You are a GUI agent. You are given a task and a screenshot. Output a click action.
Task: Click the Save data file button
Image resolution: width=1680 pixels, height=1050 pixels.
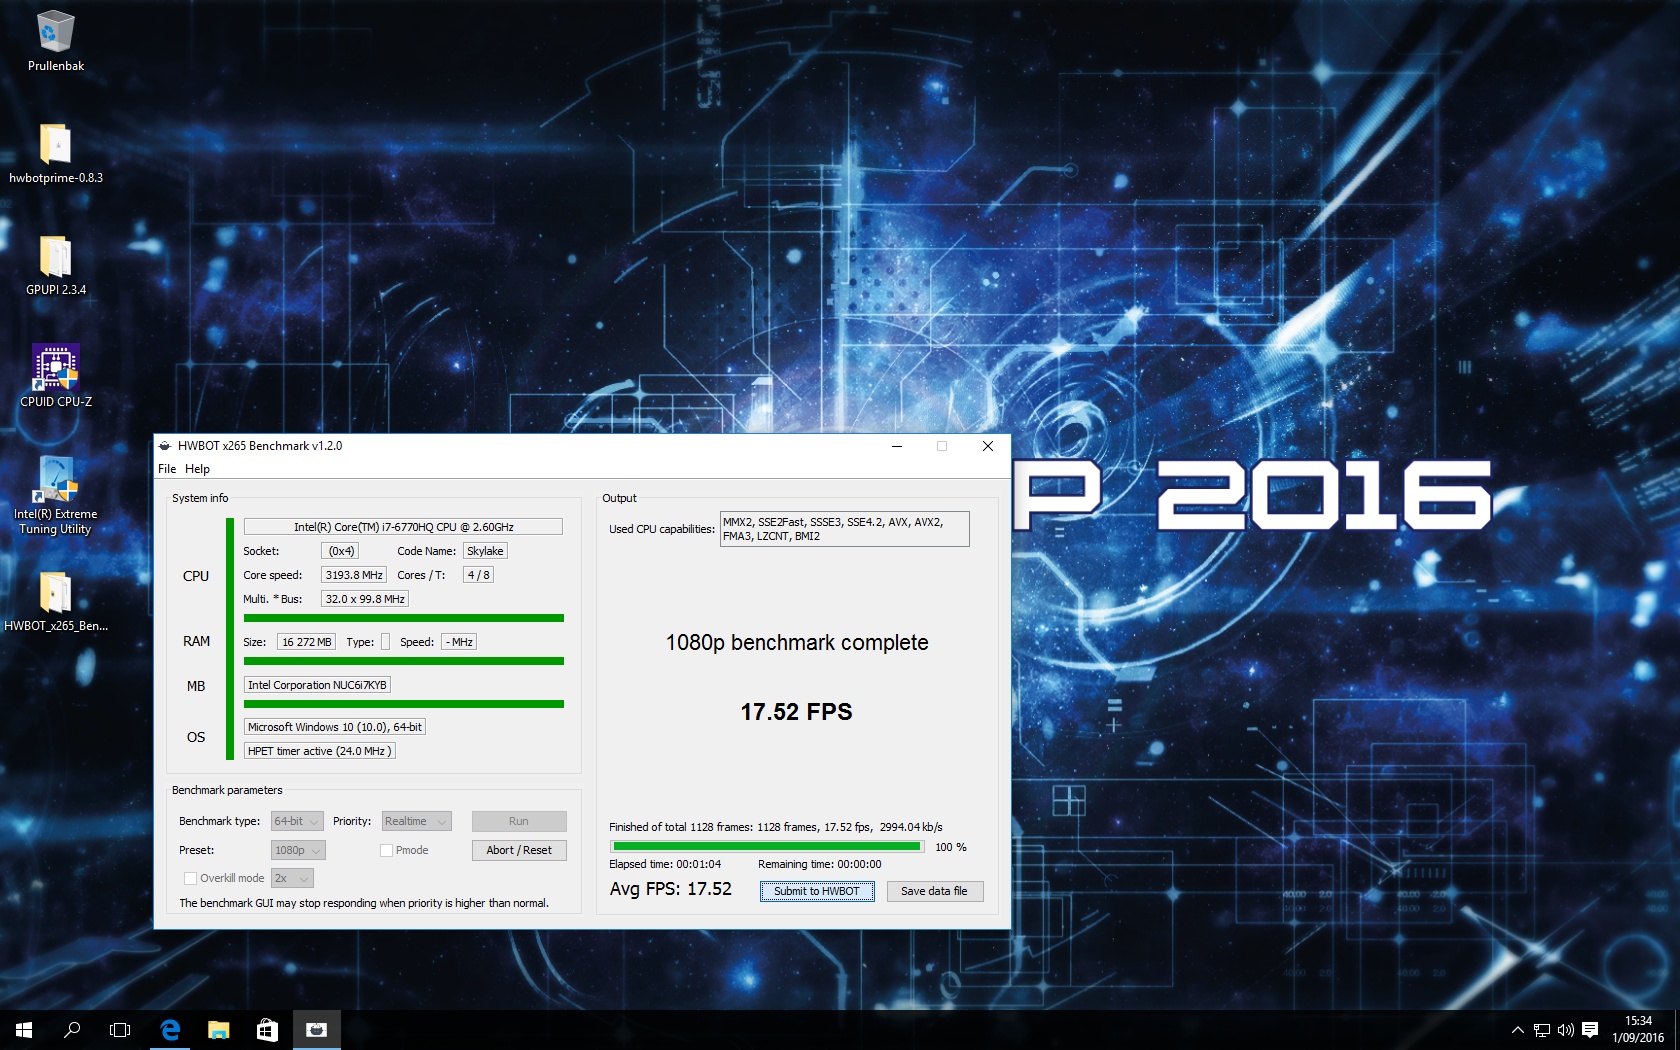tap(934, 891)
